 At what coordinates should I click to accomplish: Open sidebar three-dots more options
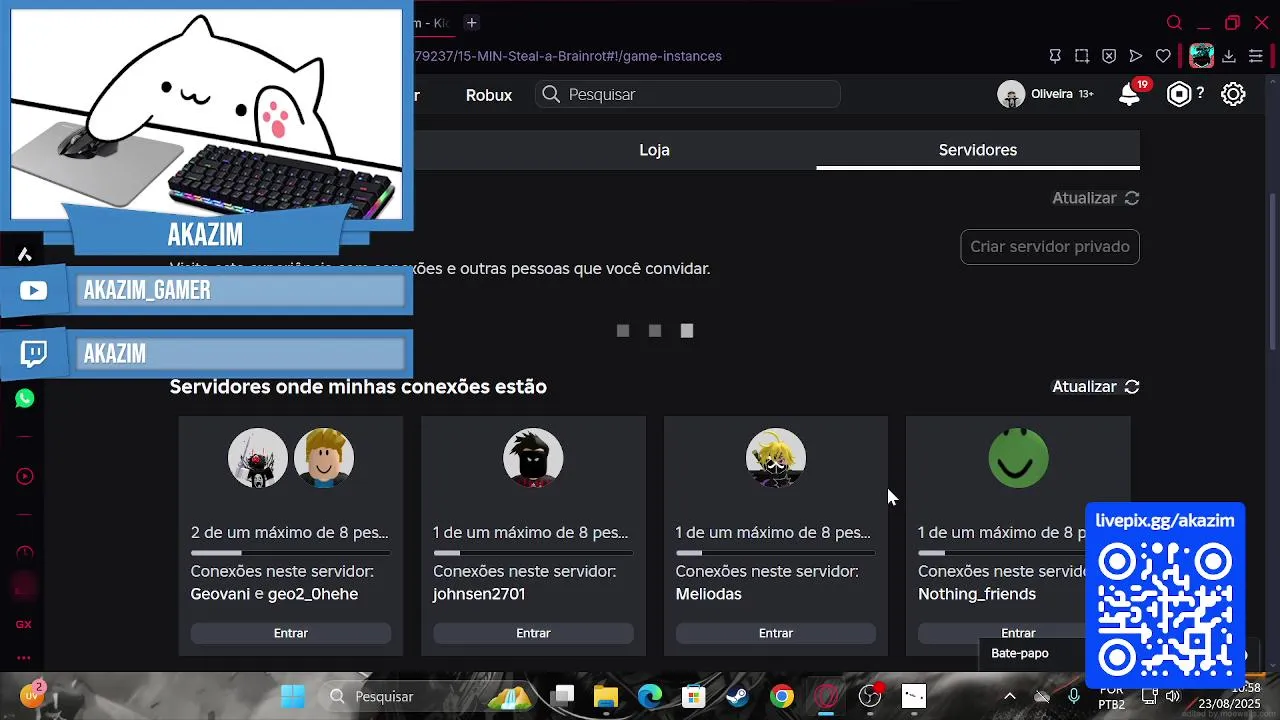(x=24, y=658)
